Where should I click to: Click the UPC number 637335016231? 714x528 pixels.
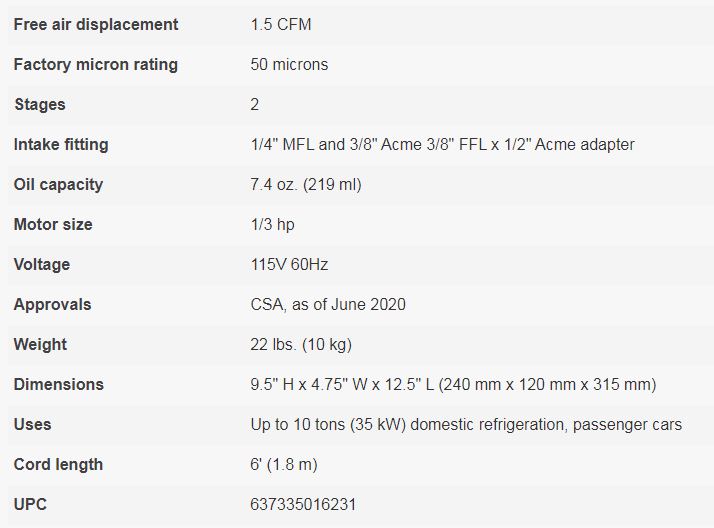point(303,504)
